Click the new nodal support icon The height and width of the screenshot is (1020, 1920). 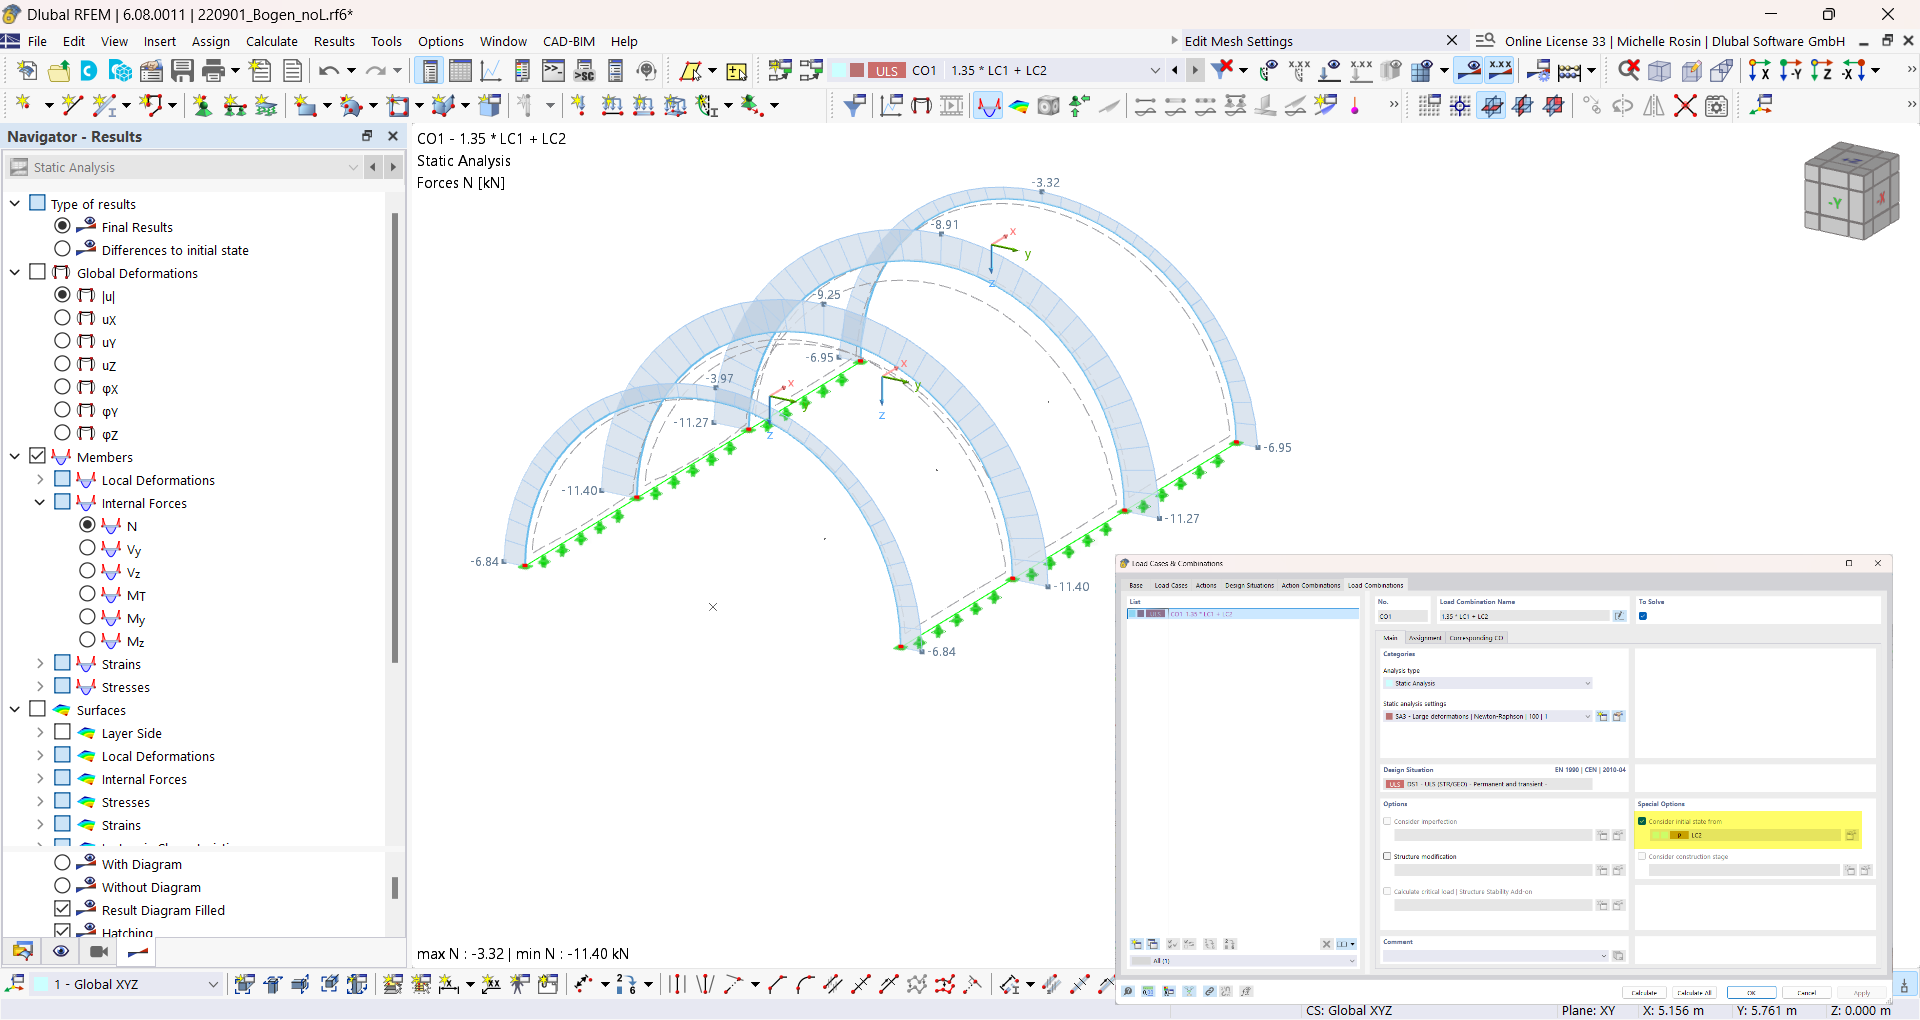pos(203,105)
